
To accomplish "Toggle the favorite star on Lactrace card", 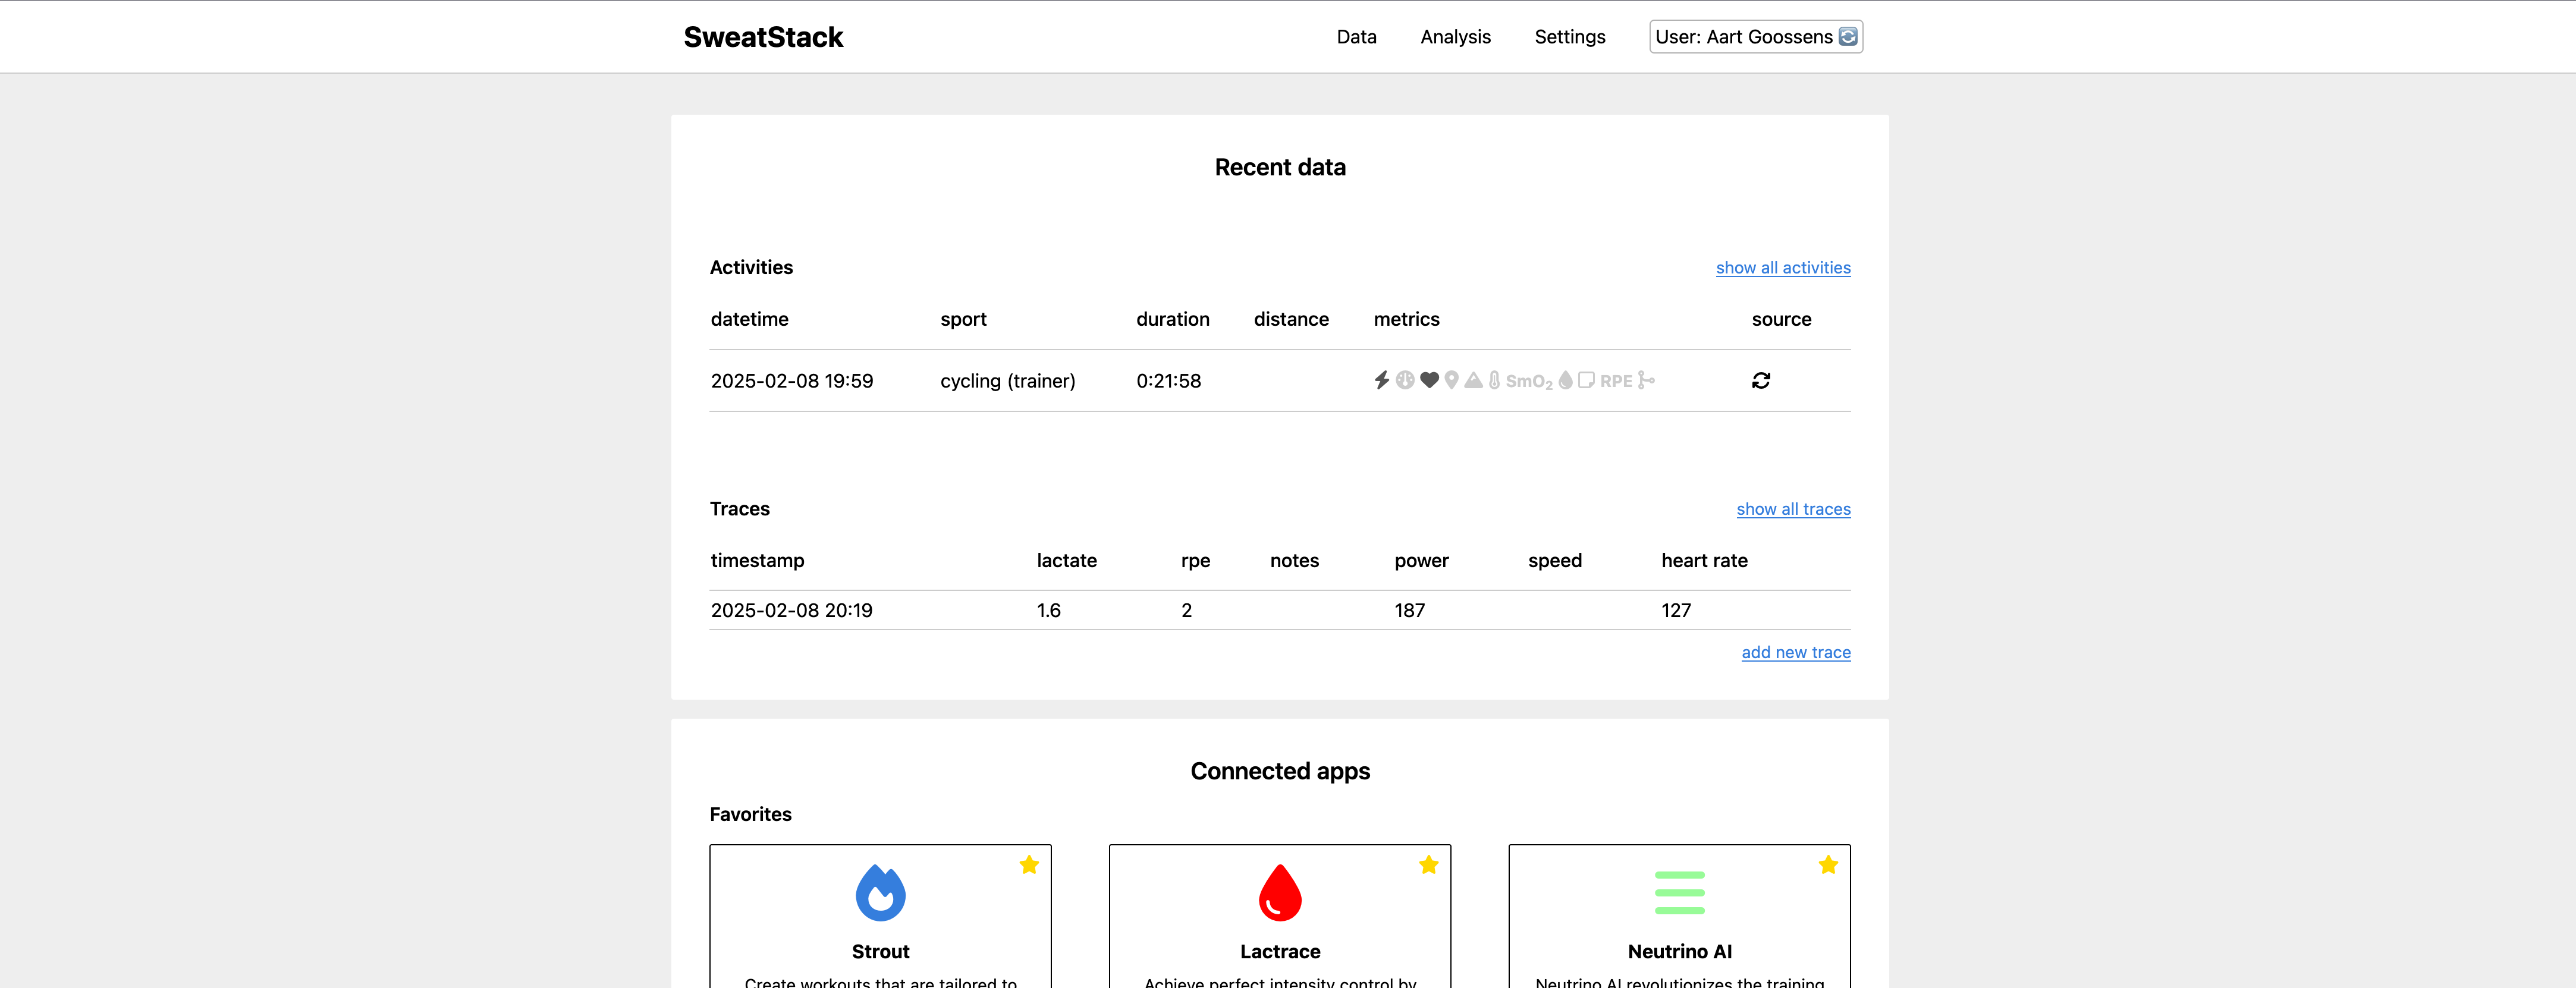I will tap(1428, 865).
